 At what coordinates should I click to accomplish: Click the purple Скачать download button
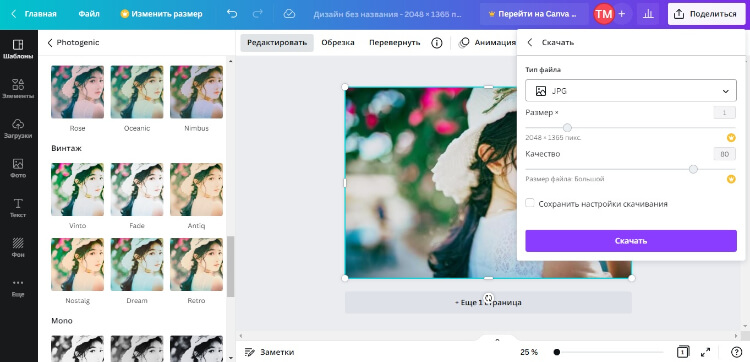click(x=630, y=241)
